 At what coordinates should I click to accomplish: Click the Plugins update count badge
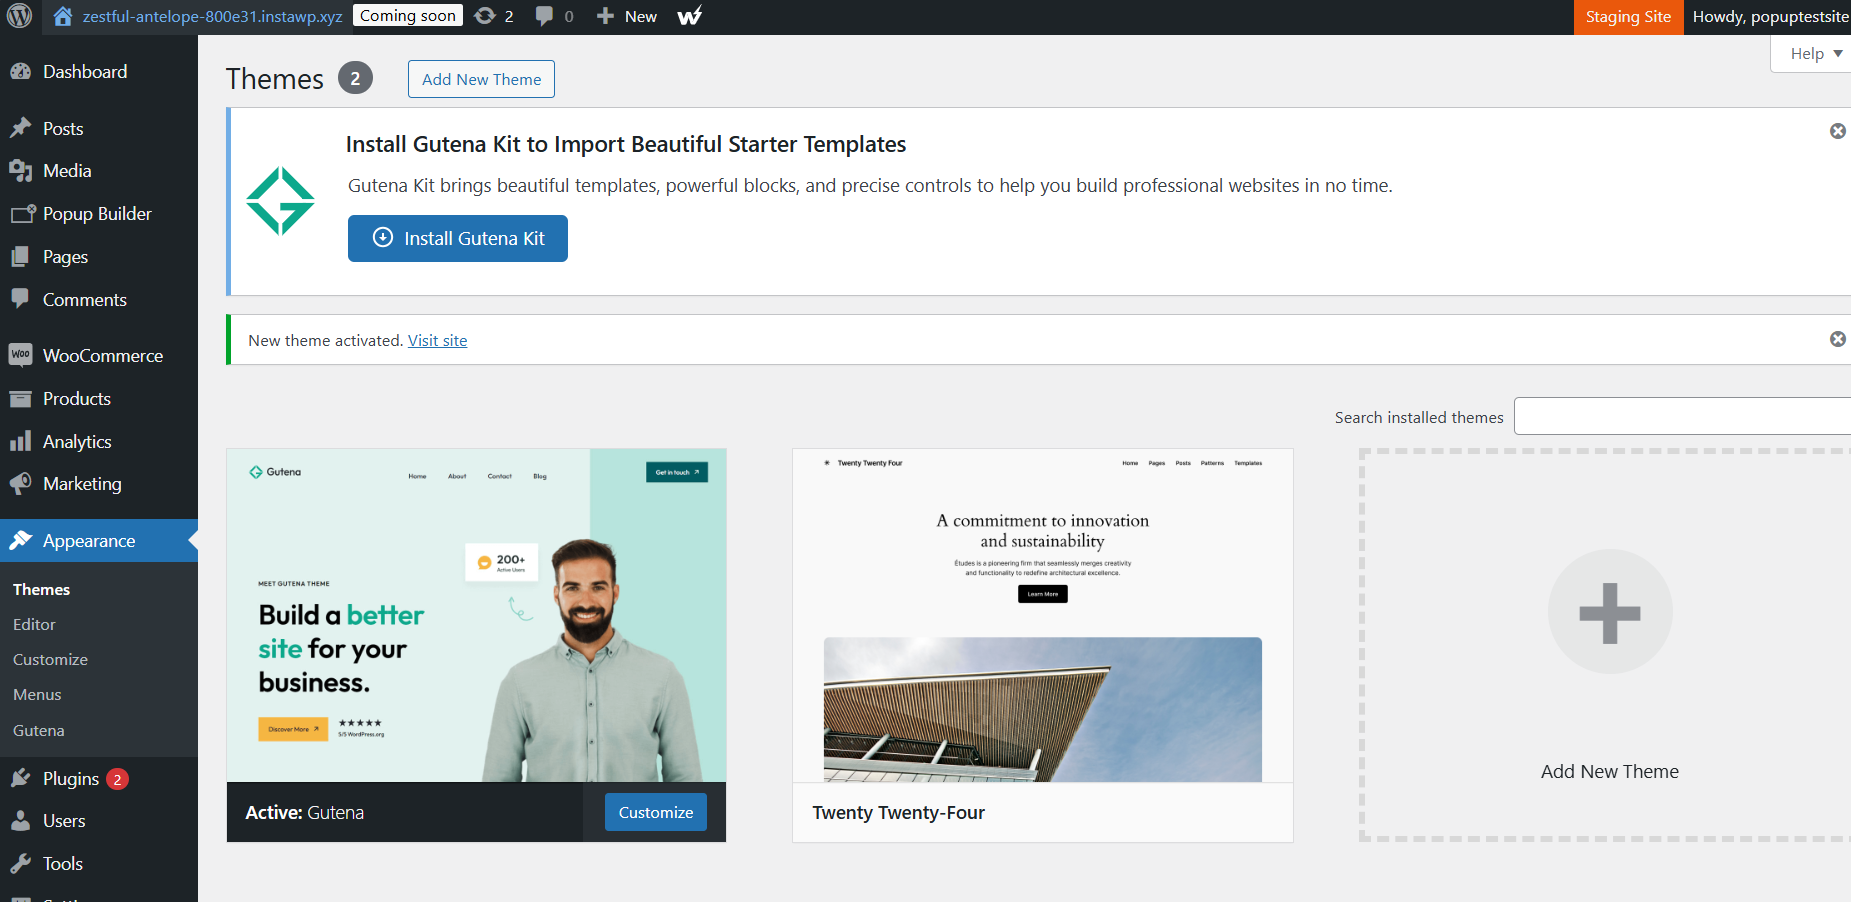[x=117, y=779]
